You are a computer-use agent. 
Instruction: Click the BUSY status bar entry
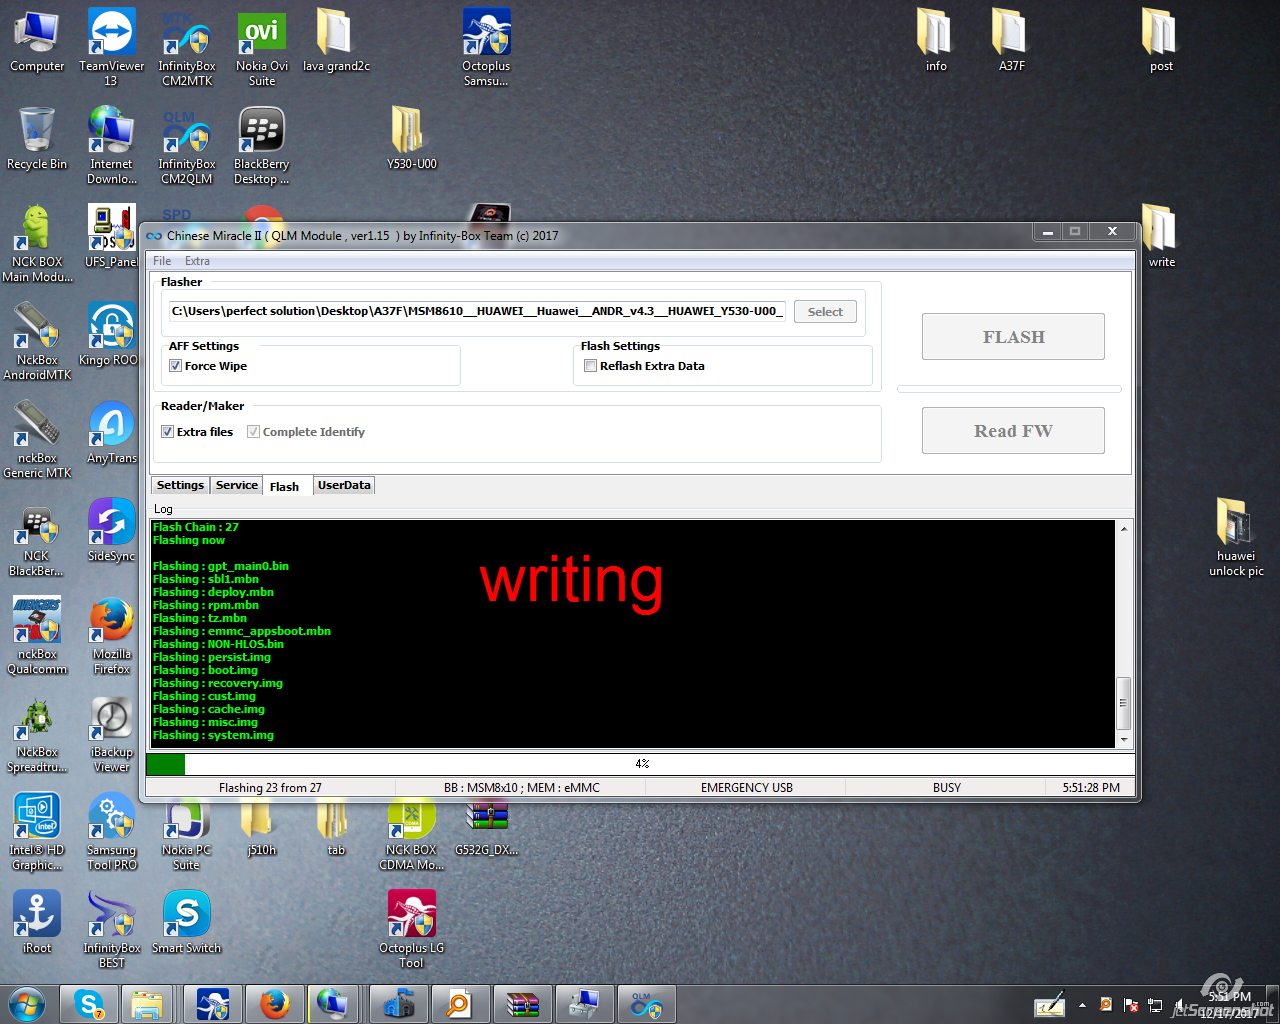[947, 788]
